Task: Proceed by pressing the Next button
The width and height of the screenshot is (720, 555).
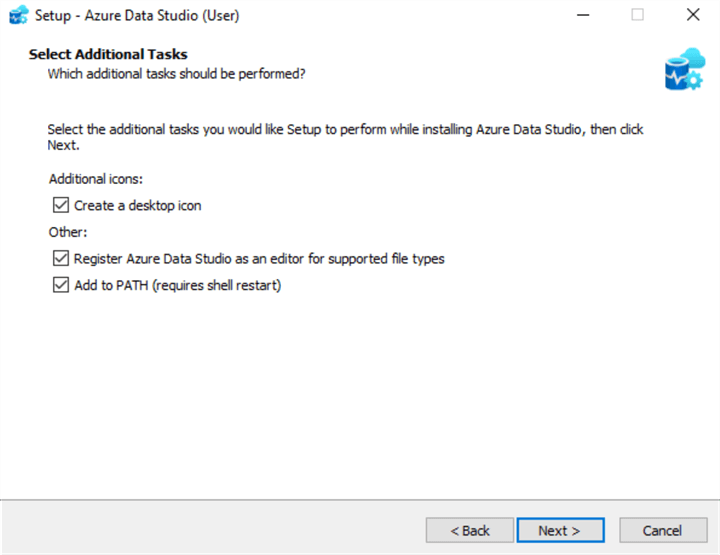Action: coord(560,530)
